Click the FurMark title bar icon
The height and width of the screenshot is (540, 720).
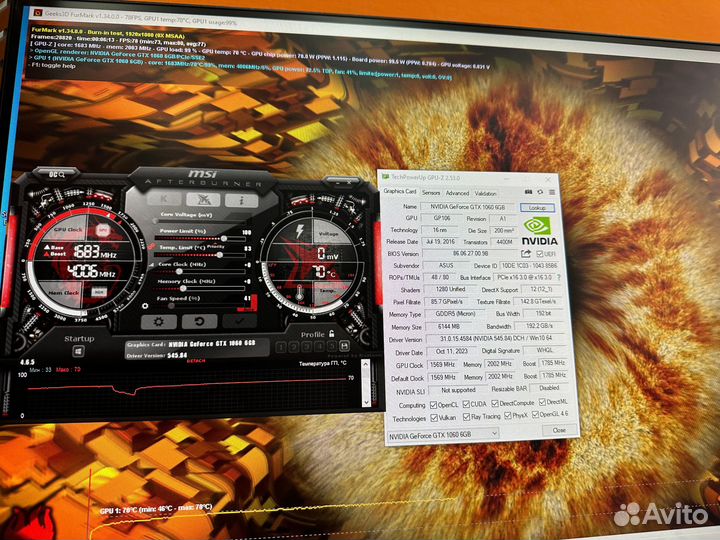click(x=38, y=12)
